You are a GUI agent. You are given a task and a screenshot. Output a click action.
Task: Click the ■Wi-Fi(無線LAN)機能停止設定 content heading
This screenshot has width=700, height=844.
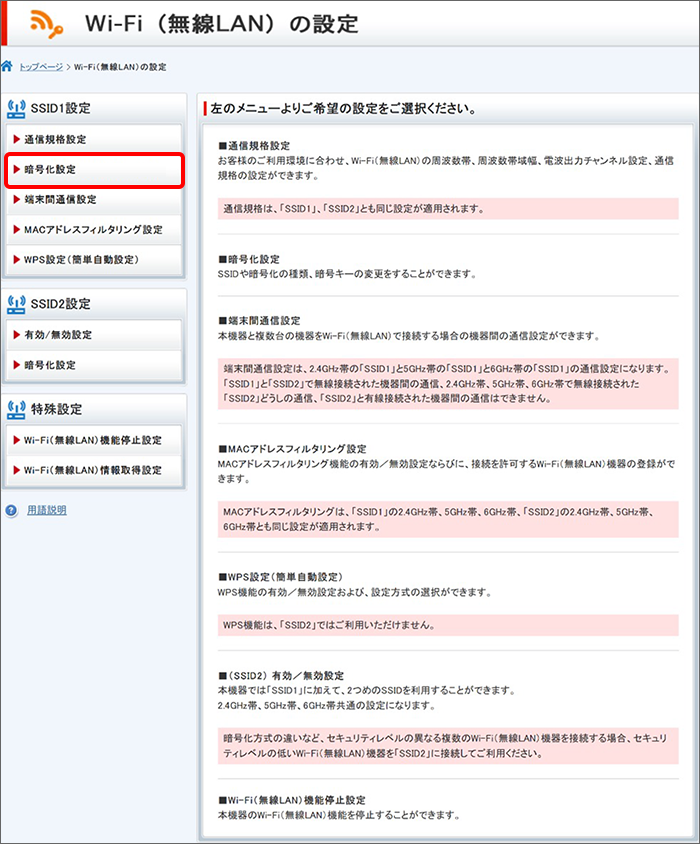click(292, 800)
